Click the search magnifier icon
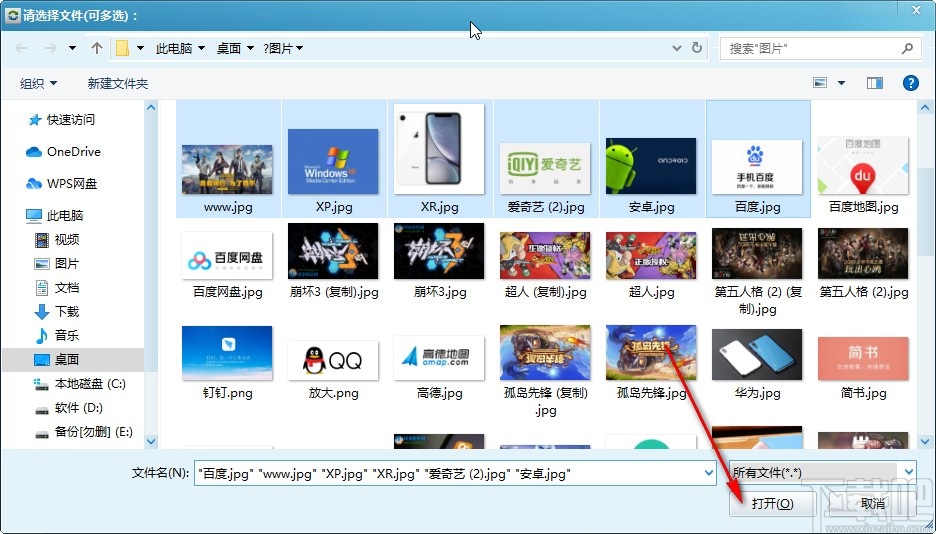936x534 pixels. point(907,48)
